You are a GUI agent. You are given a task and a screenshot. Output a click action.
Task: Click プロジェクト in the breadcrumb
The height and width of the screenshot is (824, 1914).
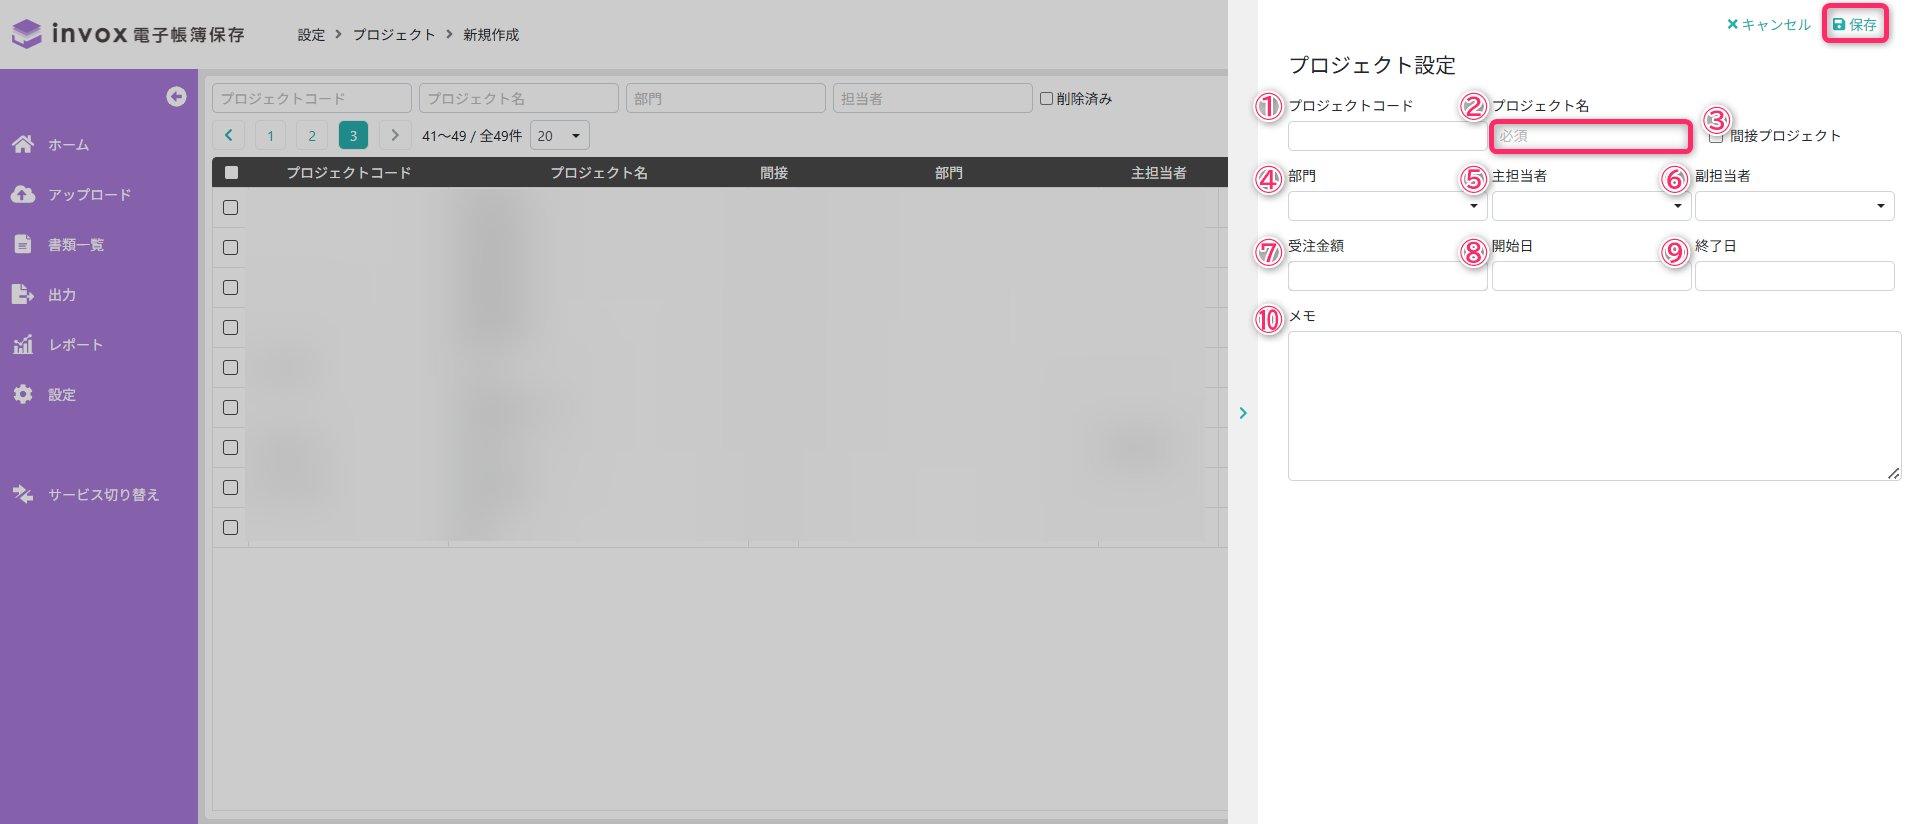pyautogui.click(x=394, y=34)
